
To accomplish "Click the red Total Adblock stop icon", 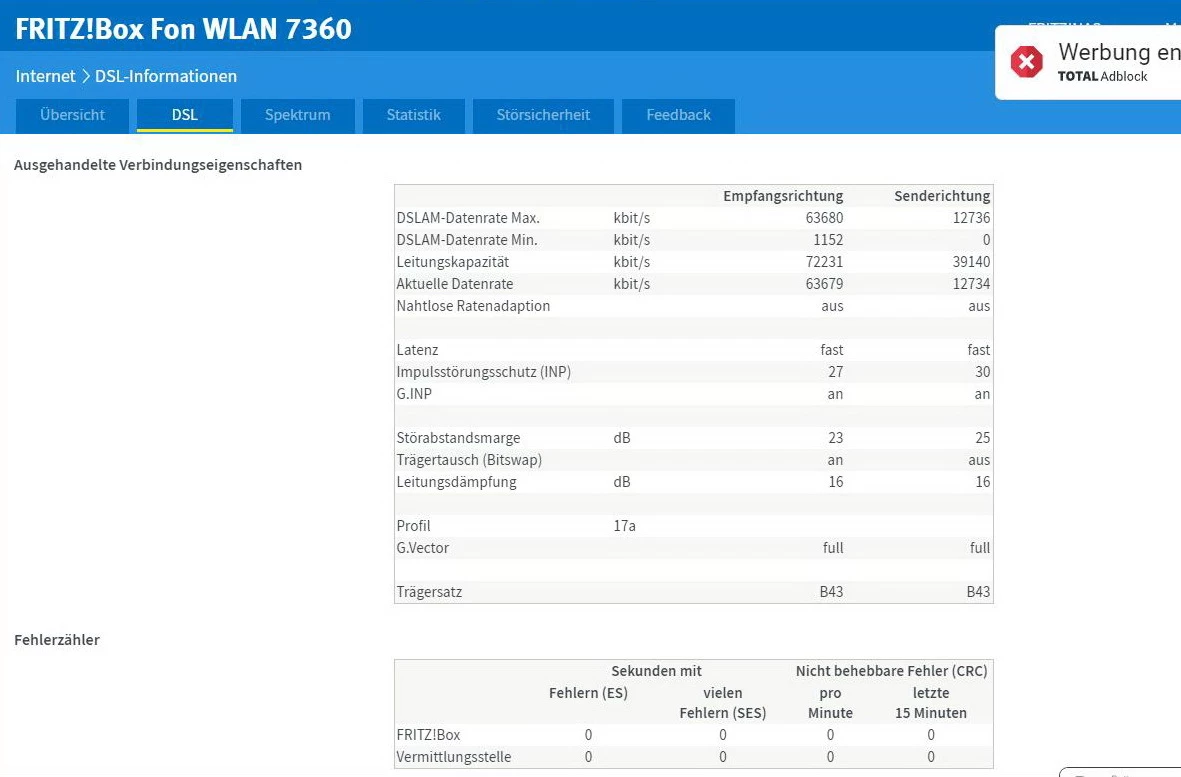I will (x=1026, y=61).
